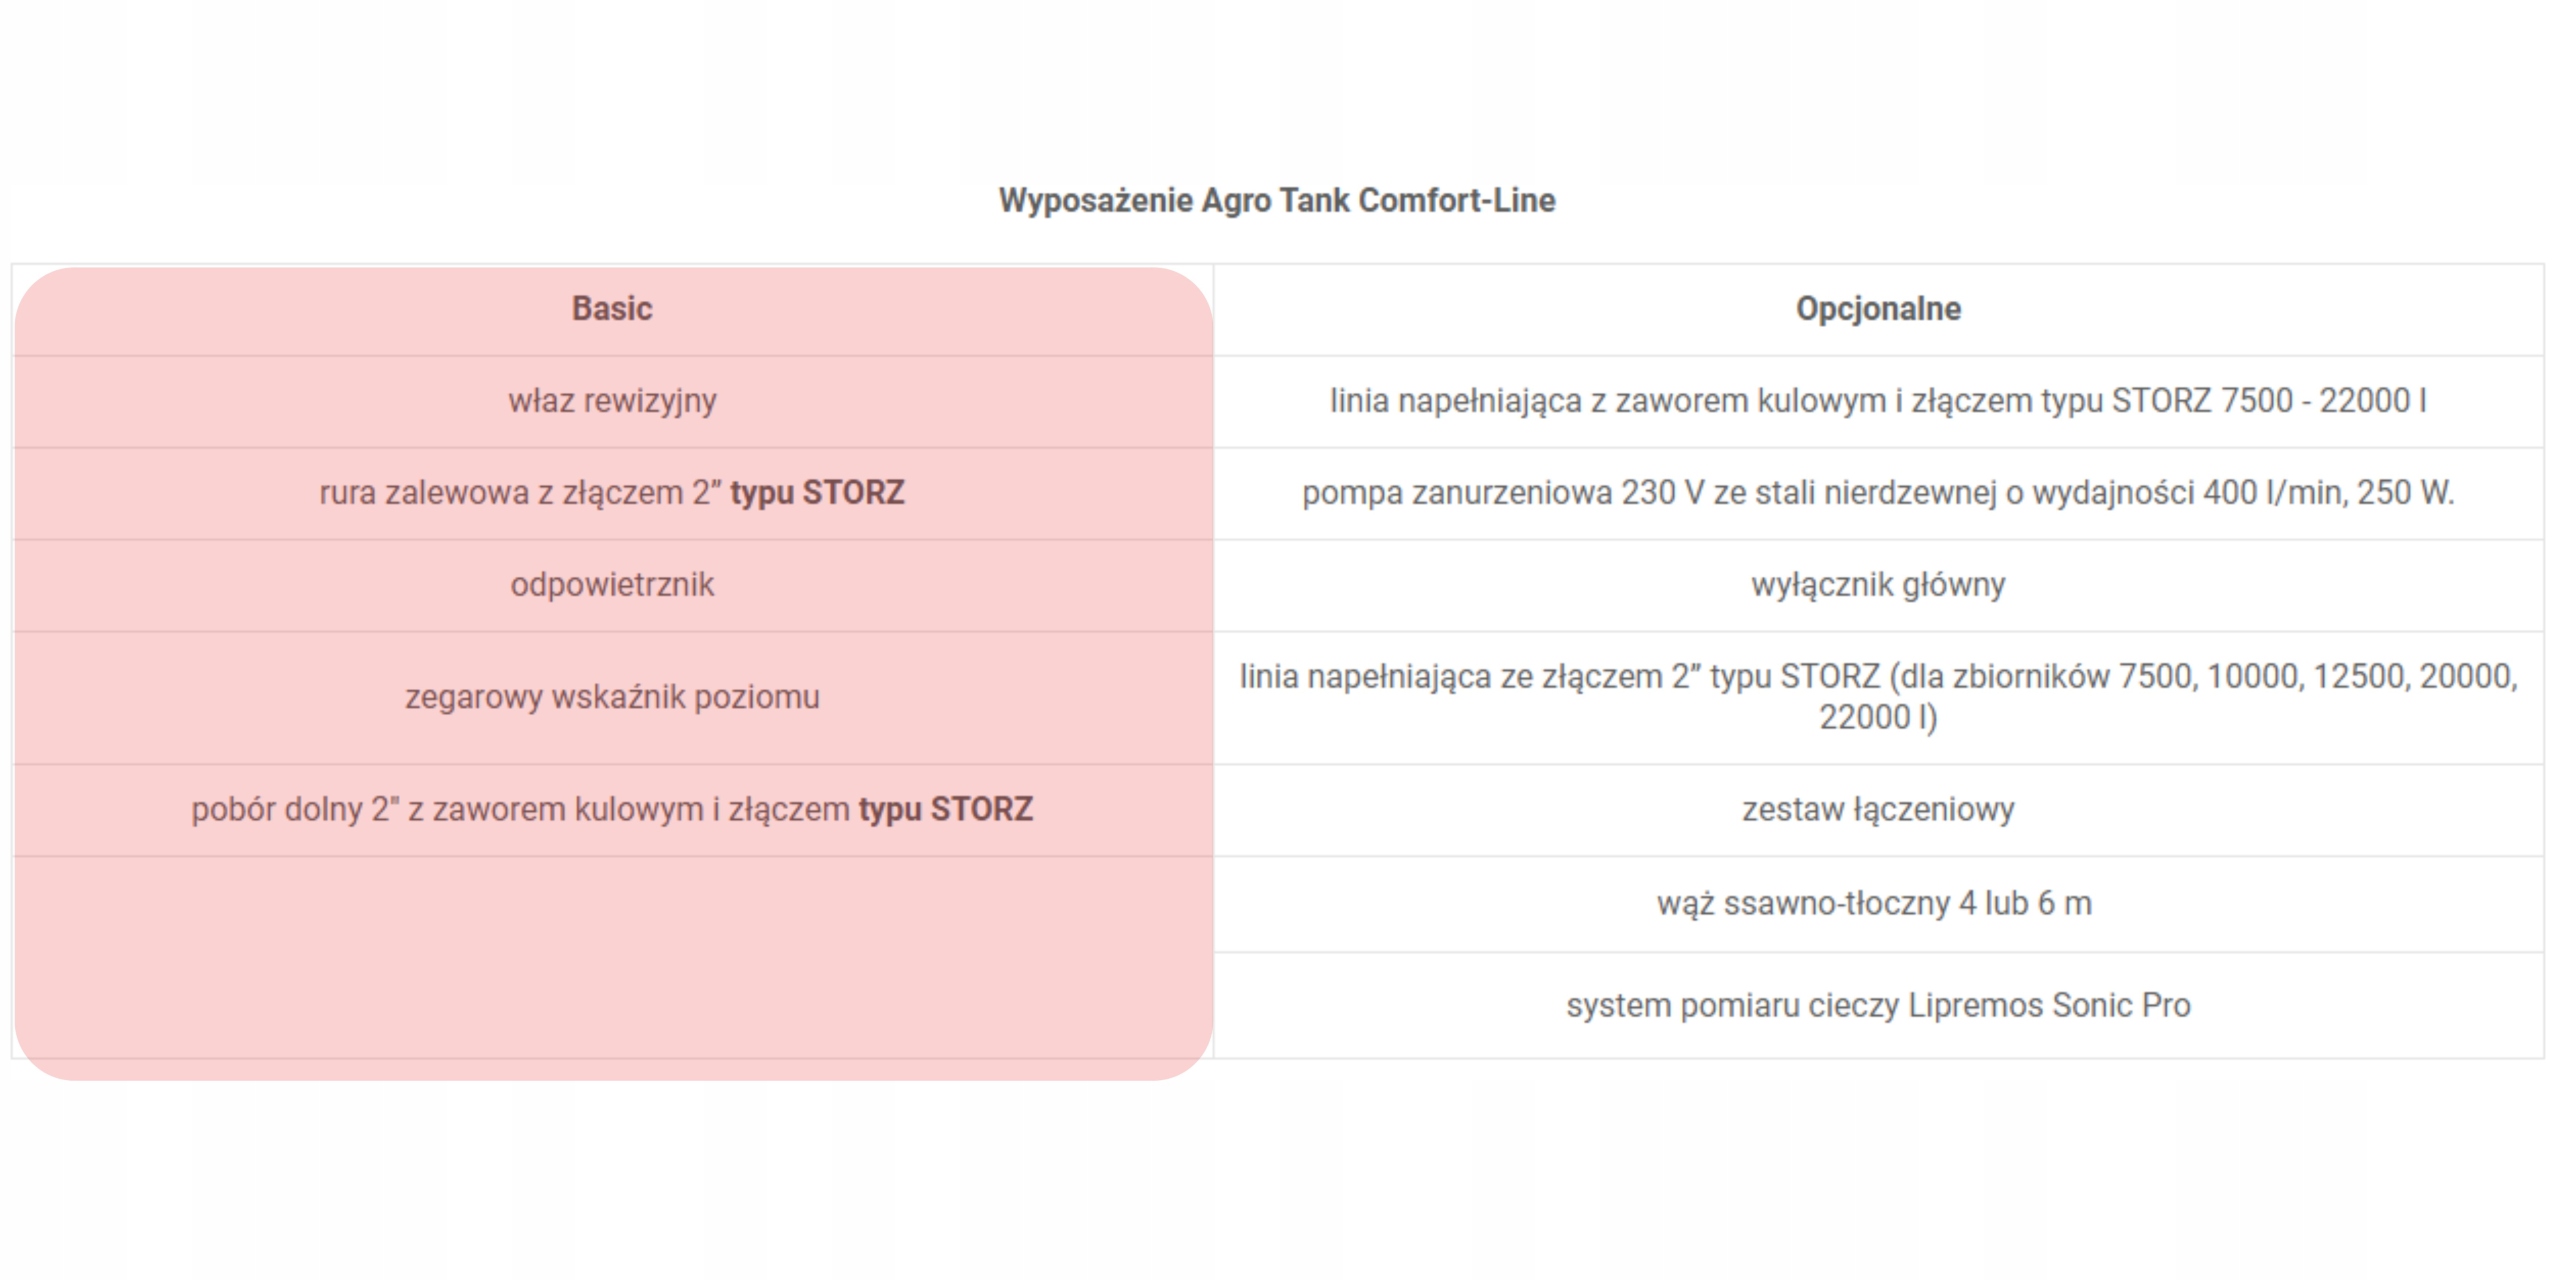Click 'system pomiaru cieczy Lipremos Sonic Pro'

pos(1878,1005)
